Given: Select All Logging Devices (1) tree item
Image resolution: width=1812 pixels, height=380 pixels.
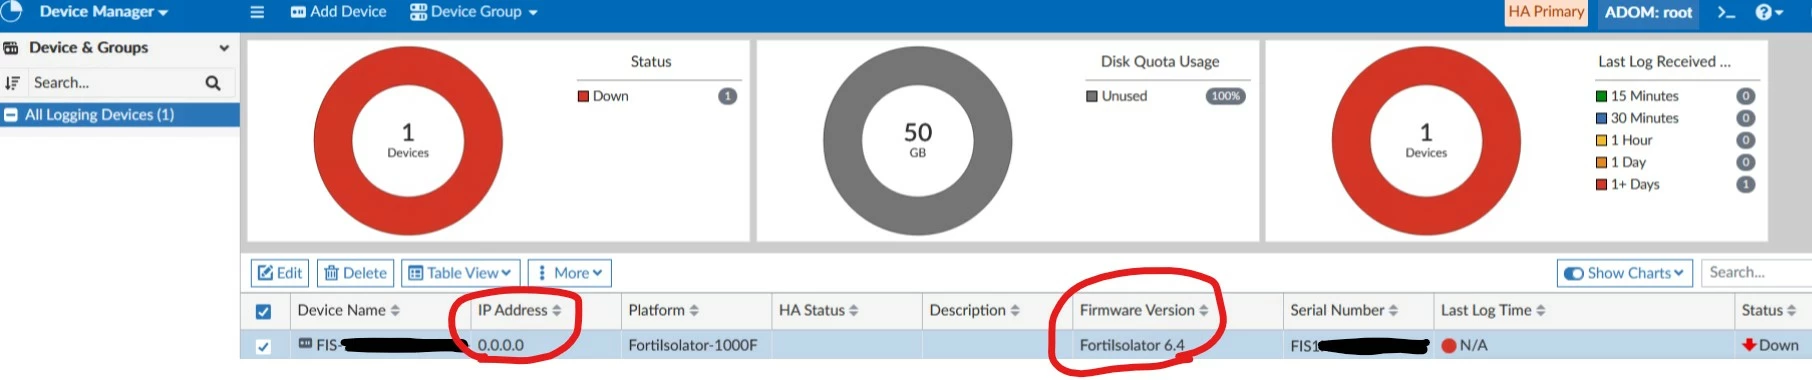Looking at the screenshot, I should click(120, 115).
